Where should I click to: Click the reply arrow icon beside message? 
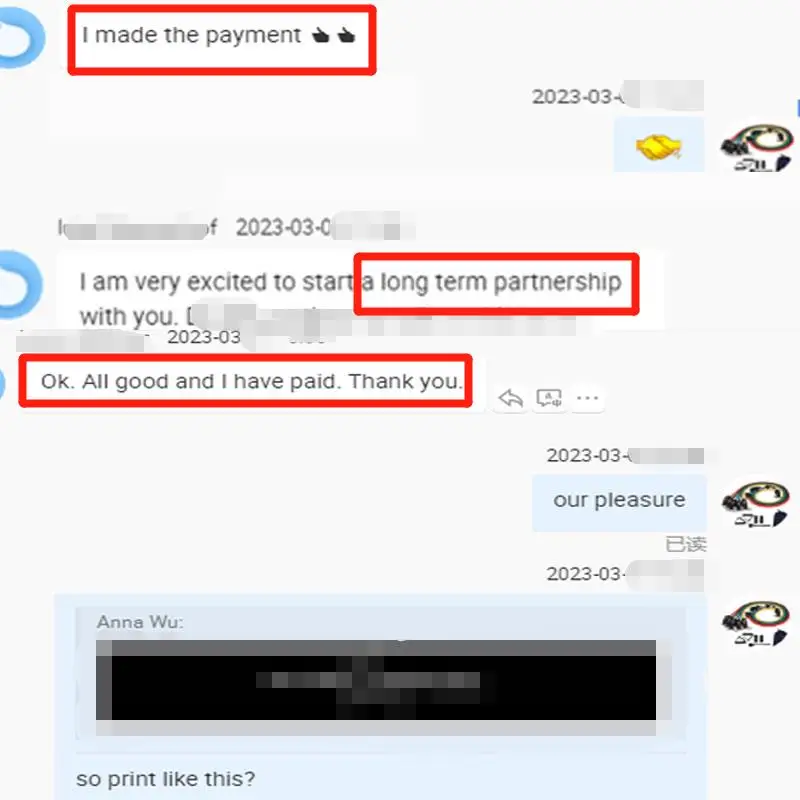tap(511, 398)
